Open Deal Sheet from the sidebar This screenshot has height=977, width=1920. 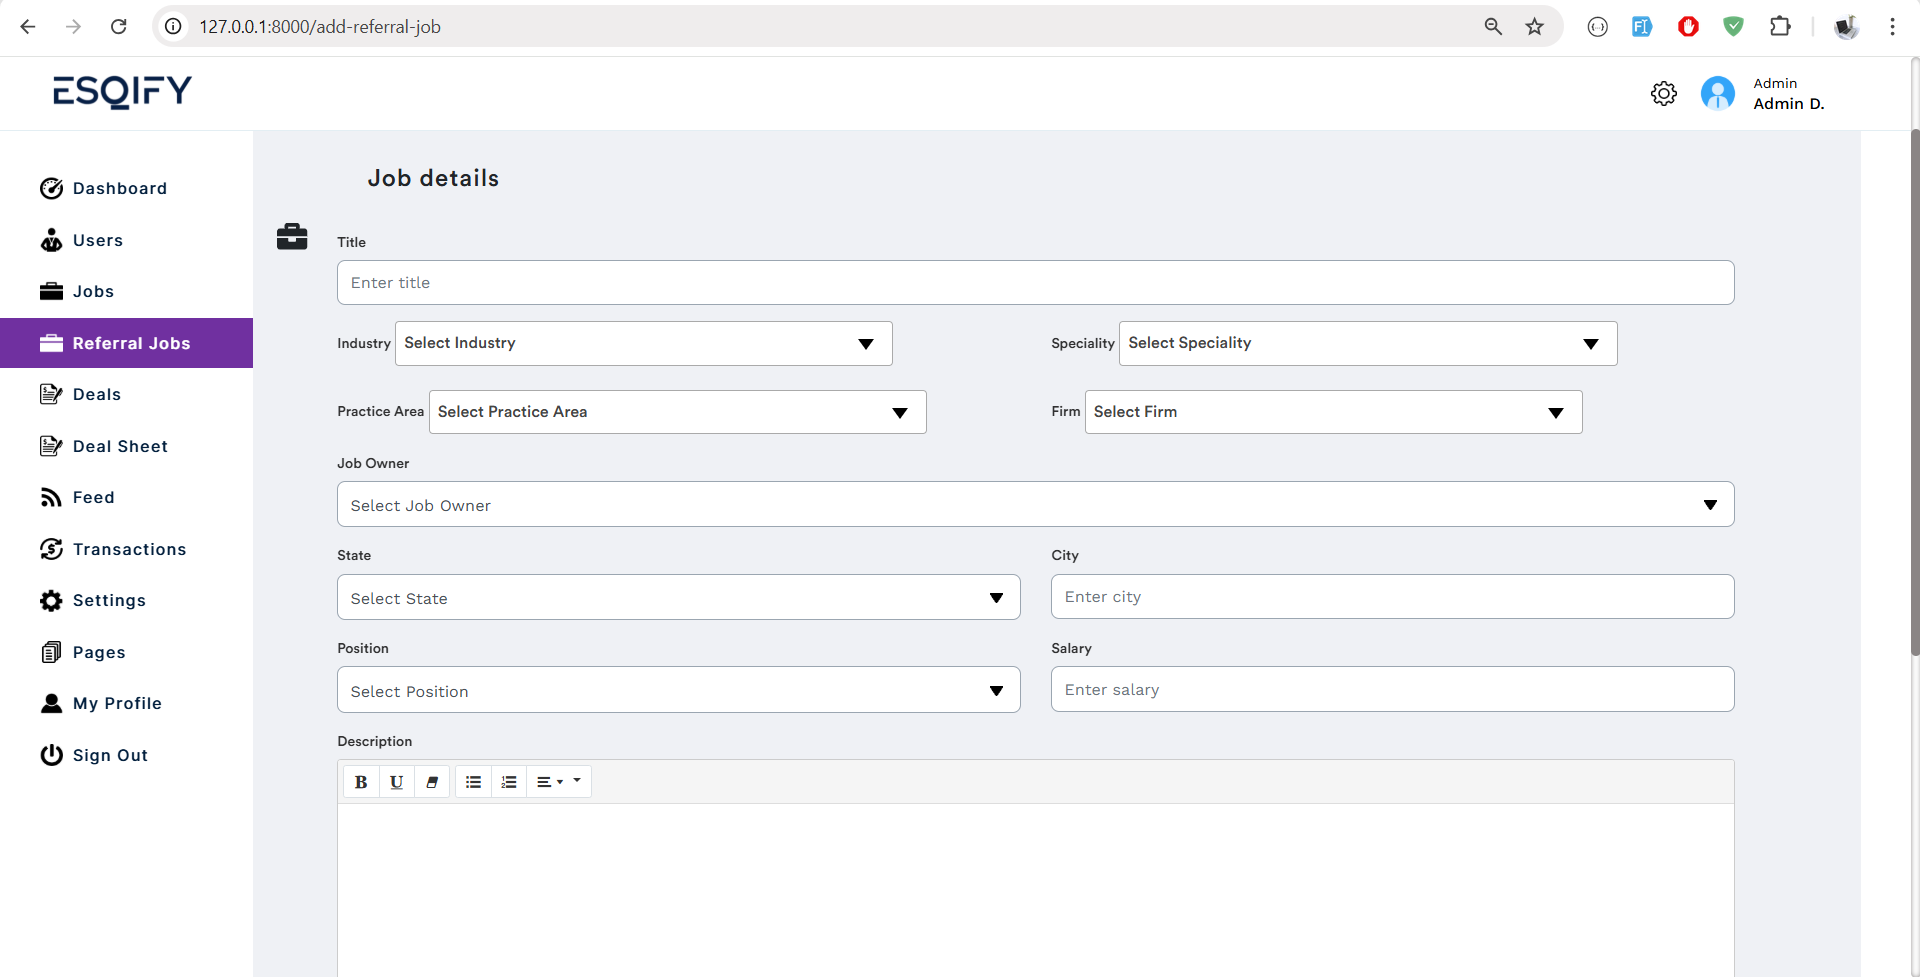click(119, 446)
